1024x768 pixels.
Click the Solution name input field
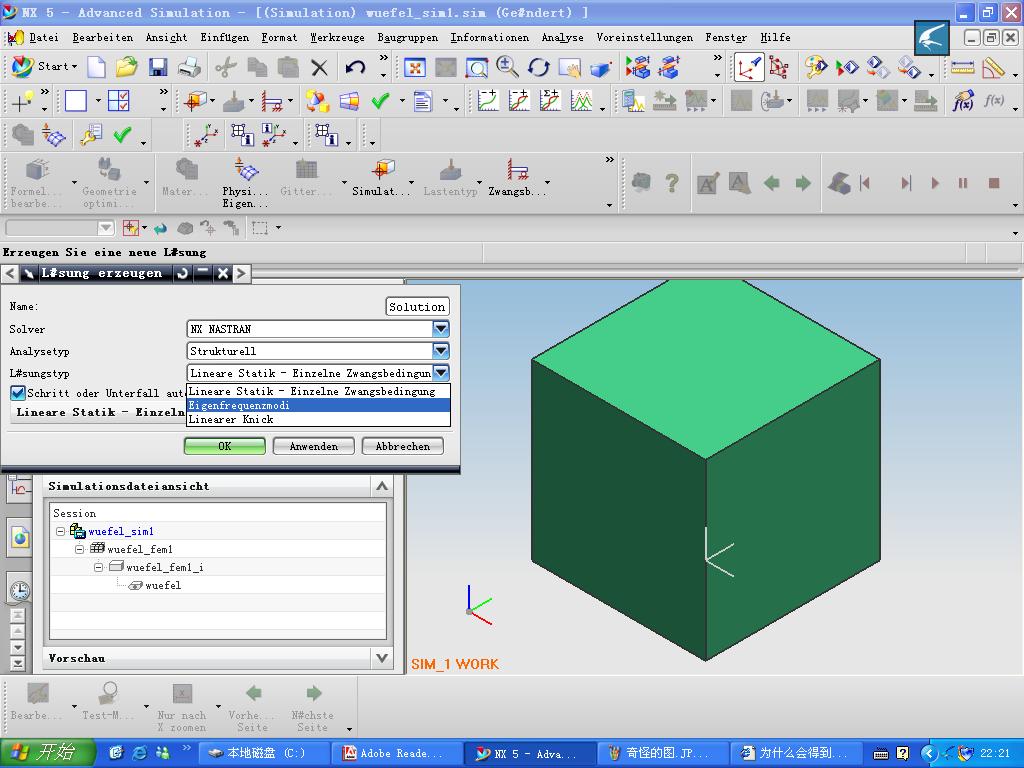coord(417,307)
